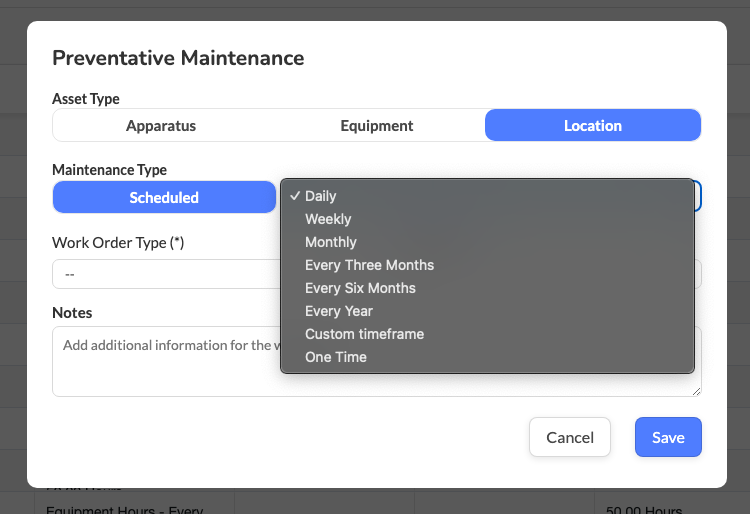Select One Time from the dropdown
This screenshot has height=514, width=750.
(336, 357)
